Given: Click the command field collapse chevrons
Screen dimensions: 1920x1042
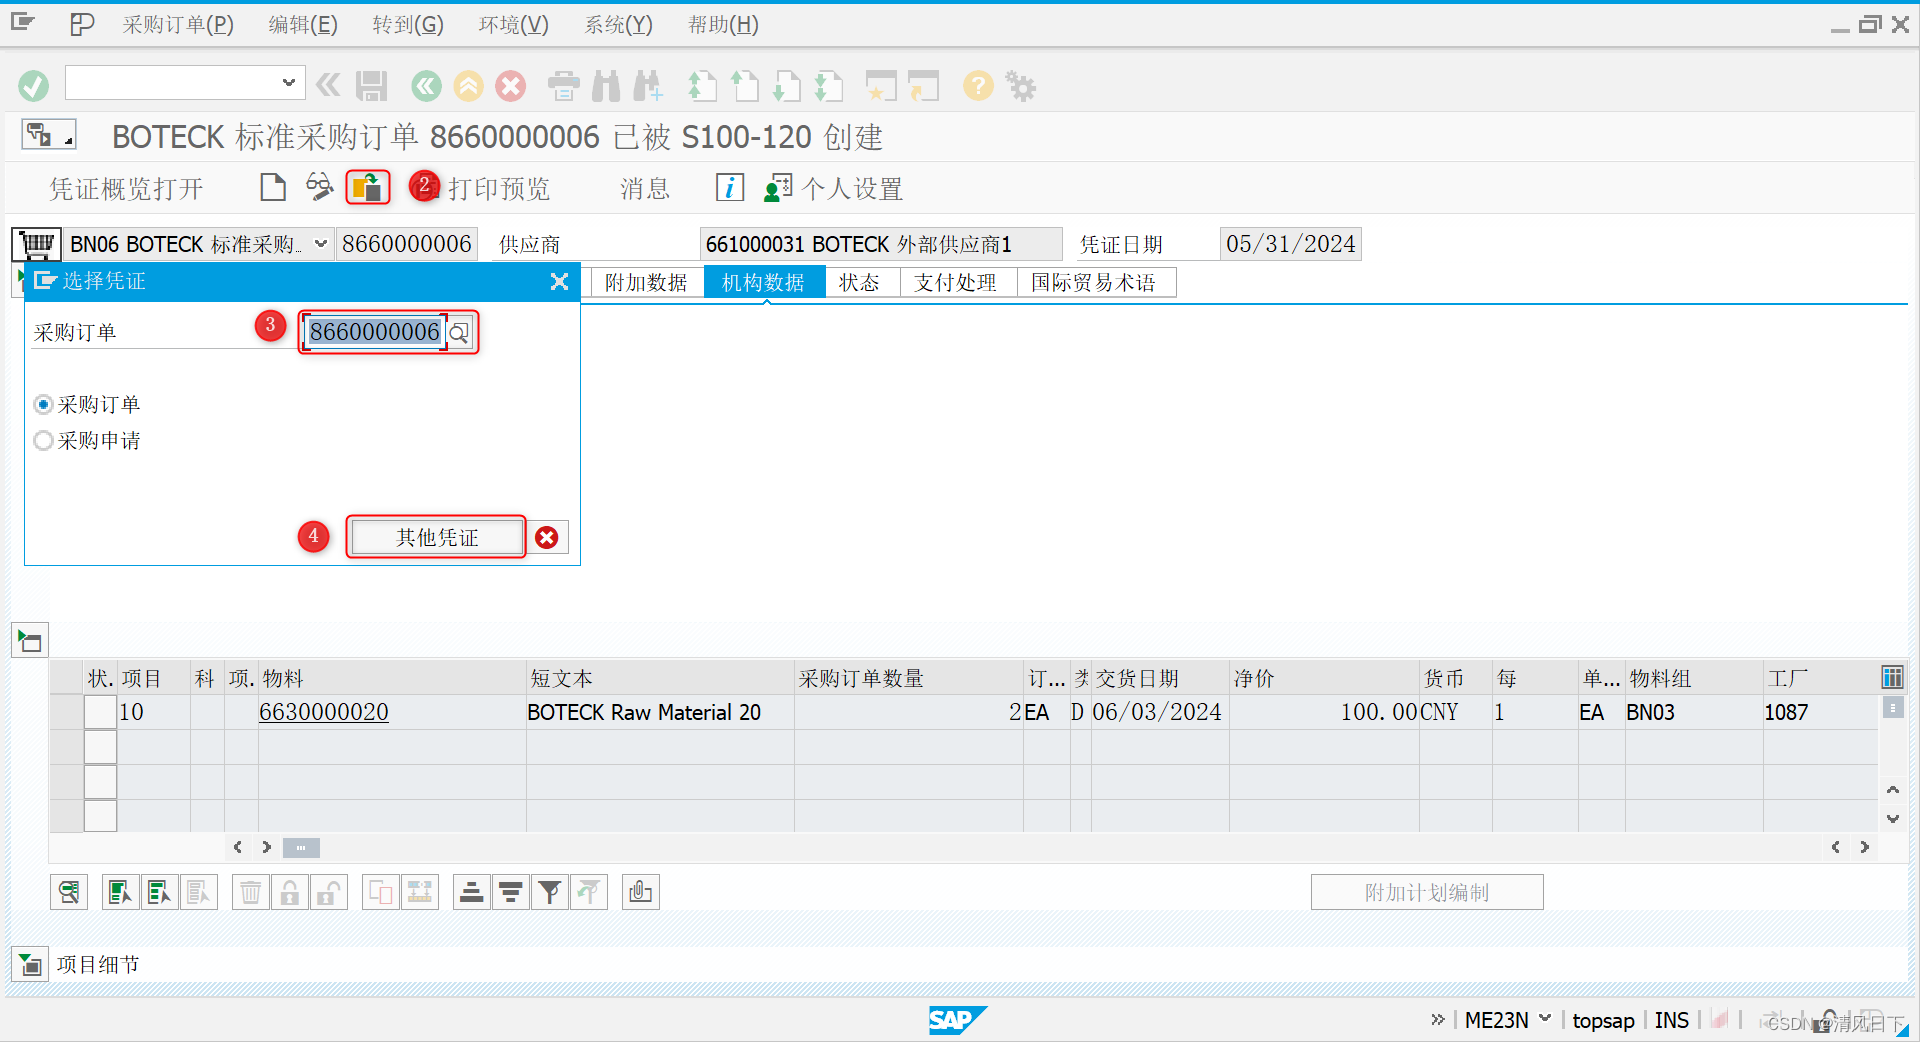Looking at the screenshot, I should (327, 85).
